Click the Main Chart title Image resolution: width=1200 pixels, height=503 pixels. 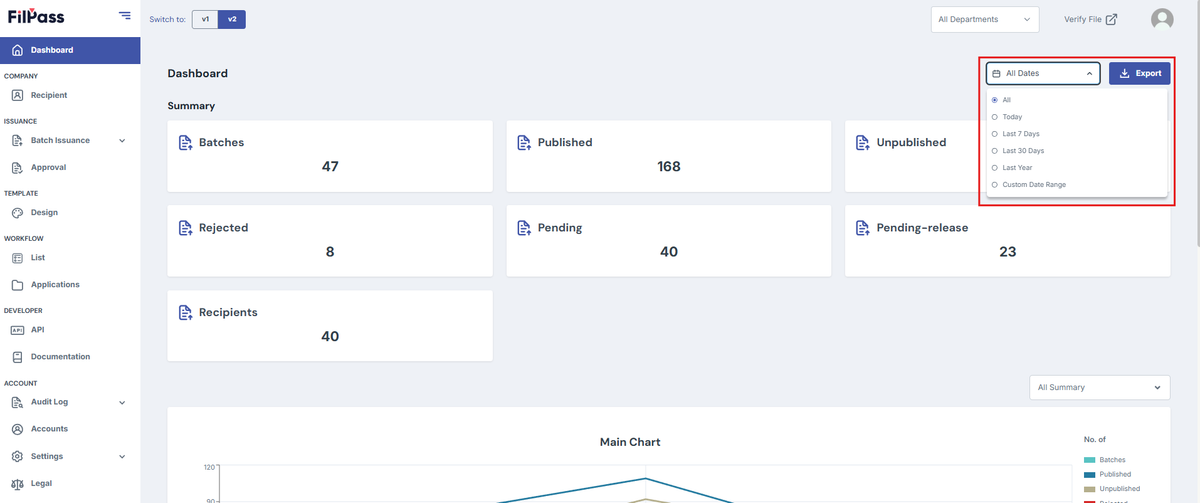tap(630, 442)
